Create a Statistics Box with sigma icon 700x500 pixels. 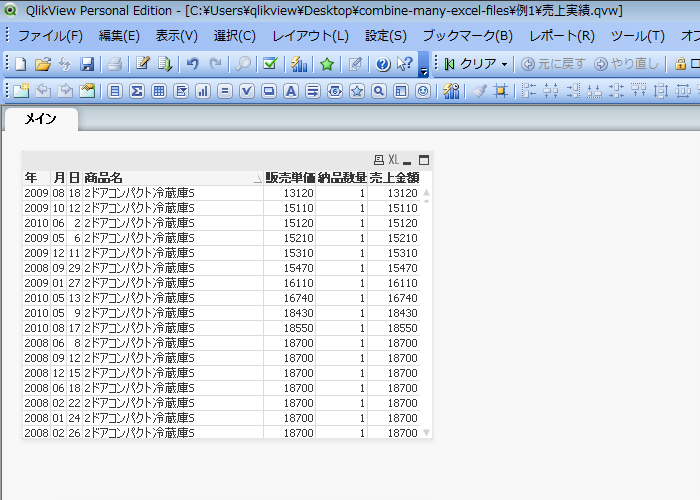[137, 91]
